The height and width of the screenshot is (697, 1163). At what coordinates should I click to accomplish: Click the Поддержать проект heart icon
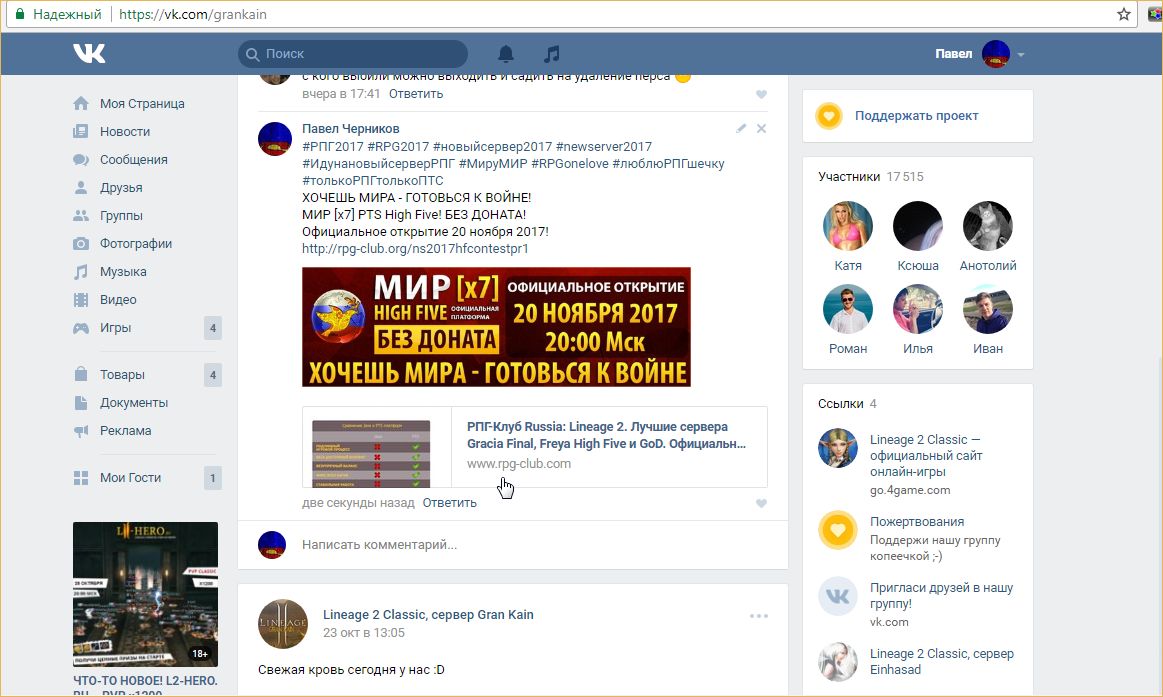(x=829, y=116)
